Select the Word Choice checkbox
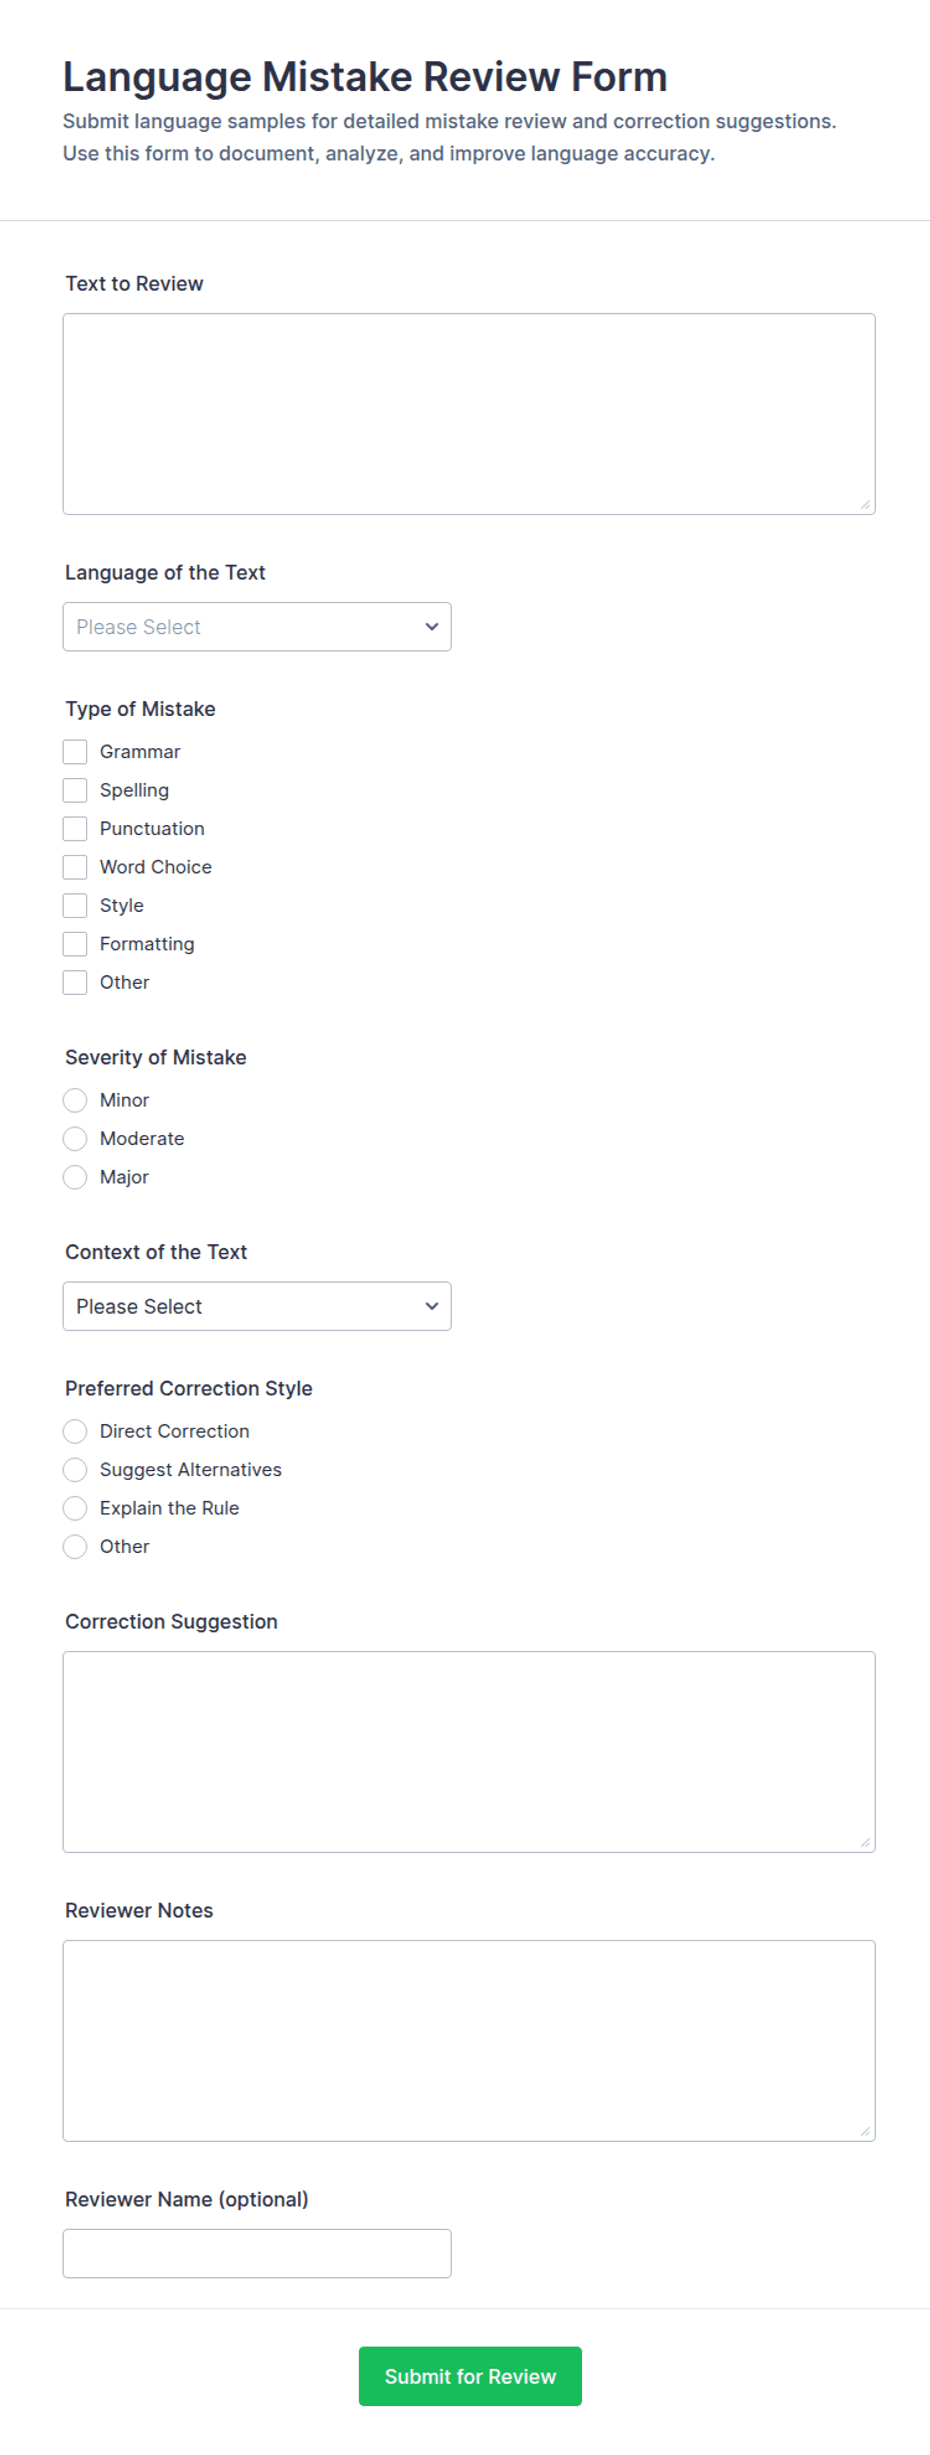This screenshot has height=2455, width=930. (x=75, y=868)
